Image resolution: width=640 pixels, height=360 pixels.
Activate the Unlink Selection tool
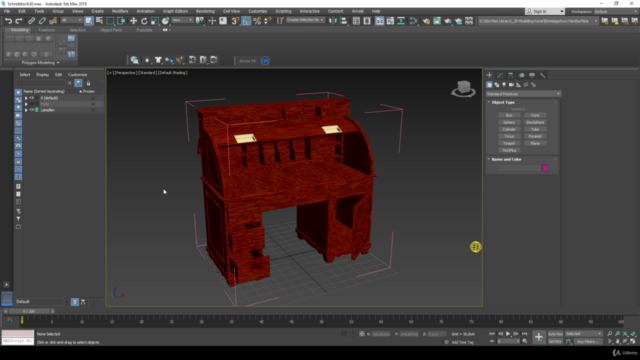42,21
